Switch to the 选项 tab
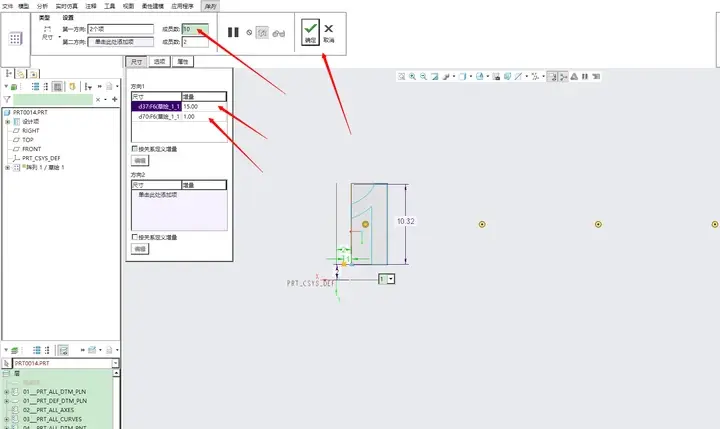 coord(159,62)
